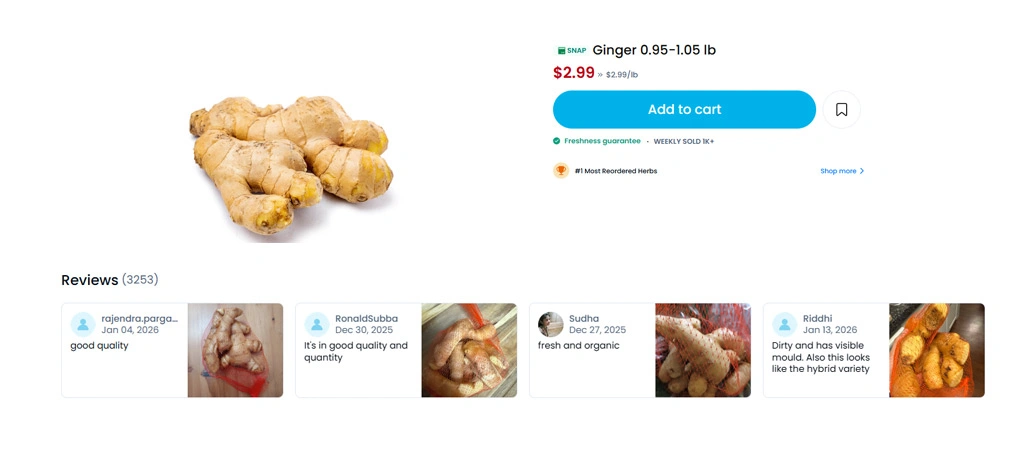The width and height of the screenshot is (1026, 466).
Task: Select the #1 Most Reordered Herbs label
Action: 616,171
